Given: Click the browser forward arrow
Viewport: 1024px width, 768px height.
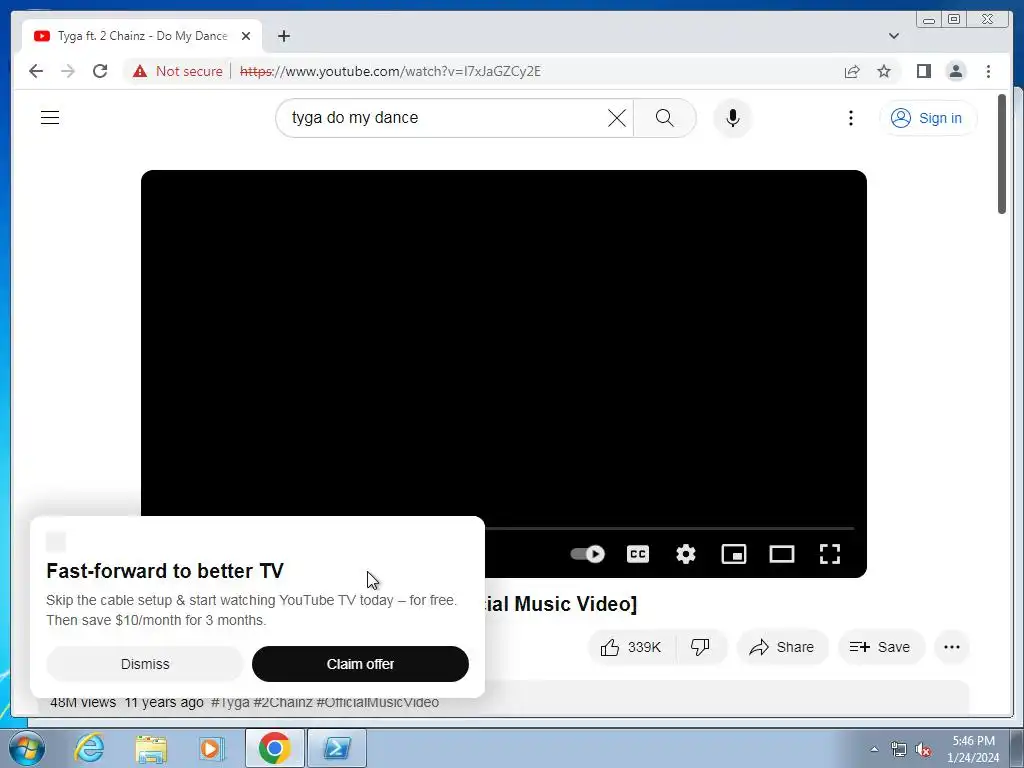Looking at the screenshot, I should click(x=68, y=71).
